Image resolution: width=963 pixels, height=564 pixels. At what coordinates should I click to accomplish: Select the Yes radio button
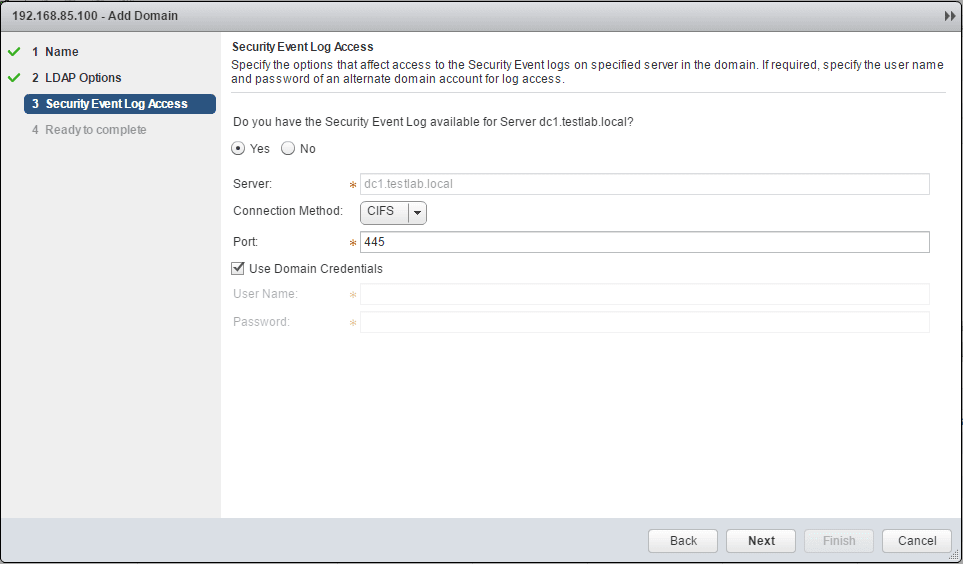point(238,149)
